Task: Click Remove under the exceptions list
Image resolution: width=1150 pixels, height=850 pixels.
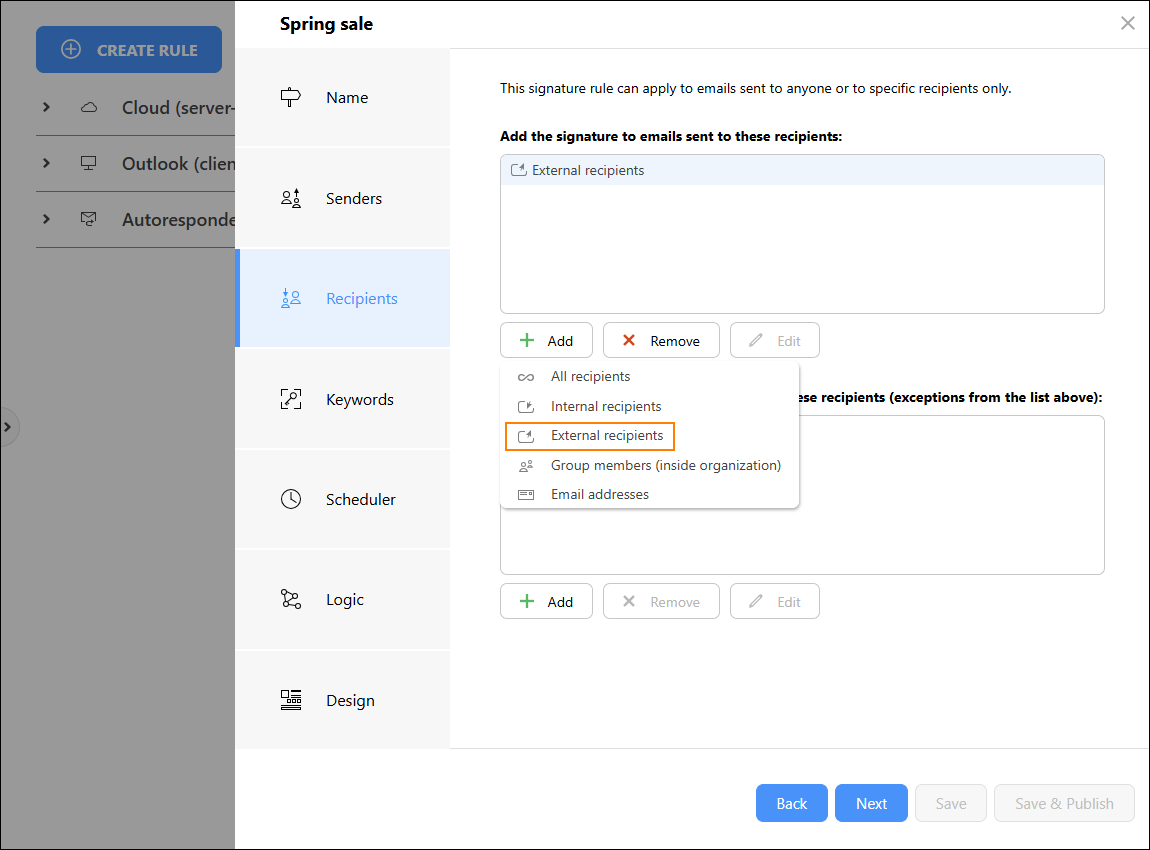Action: tap(662, 601)
